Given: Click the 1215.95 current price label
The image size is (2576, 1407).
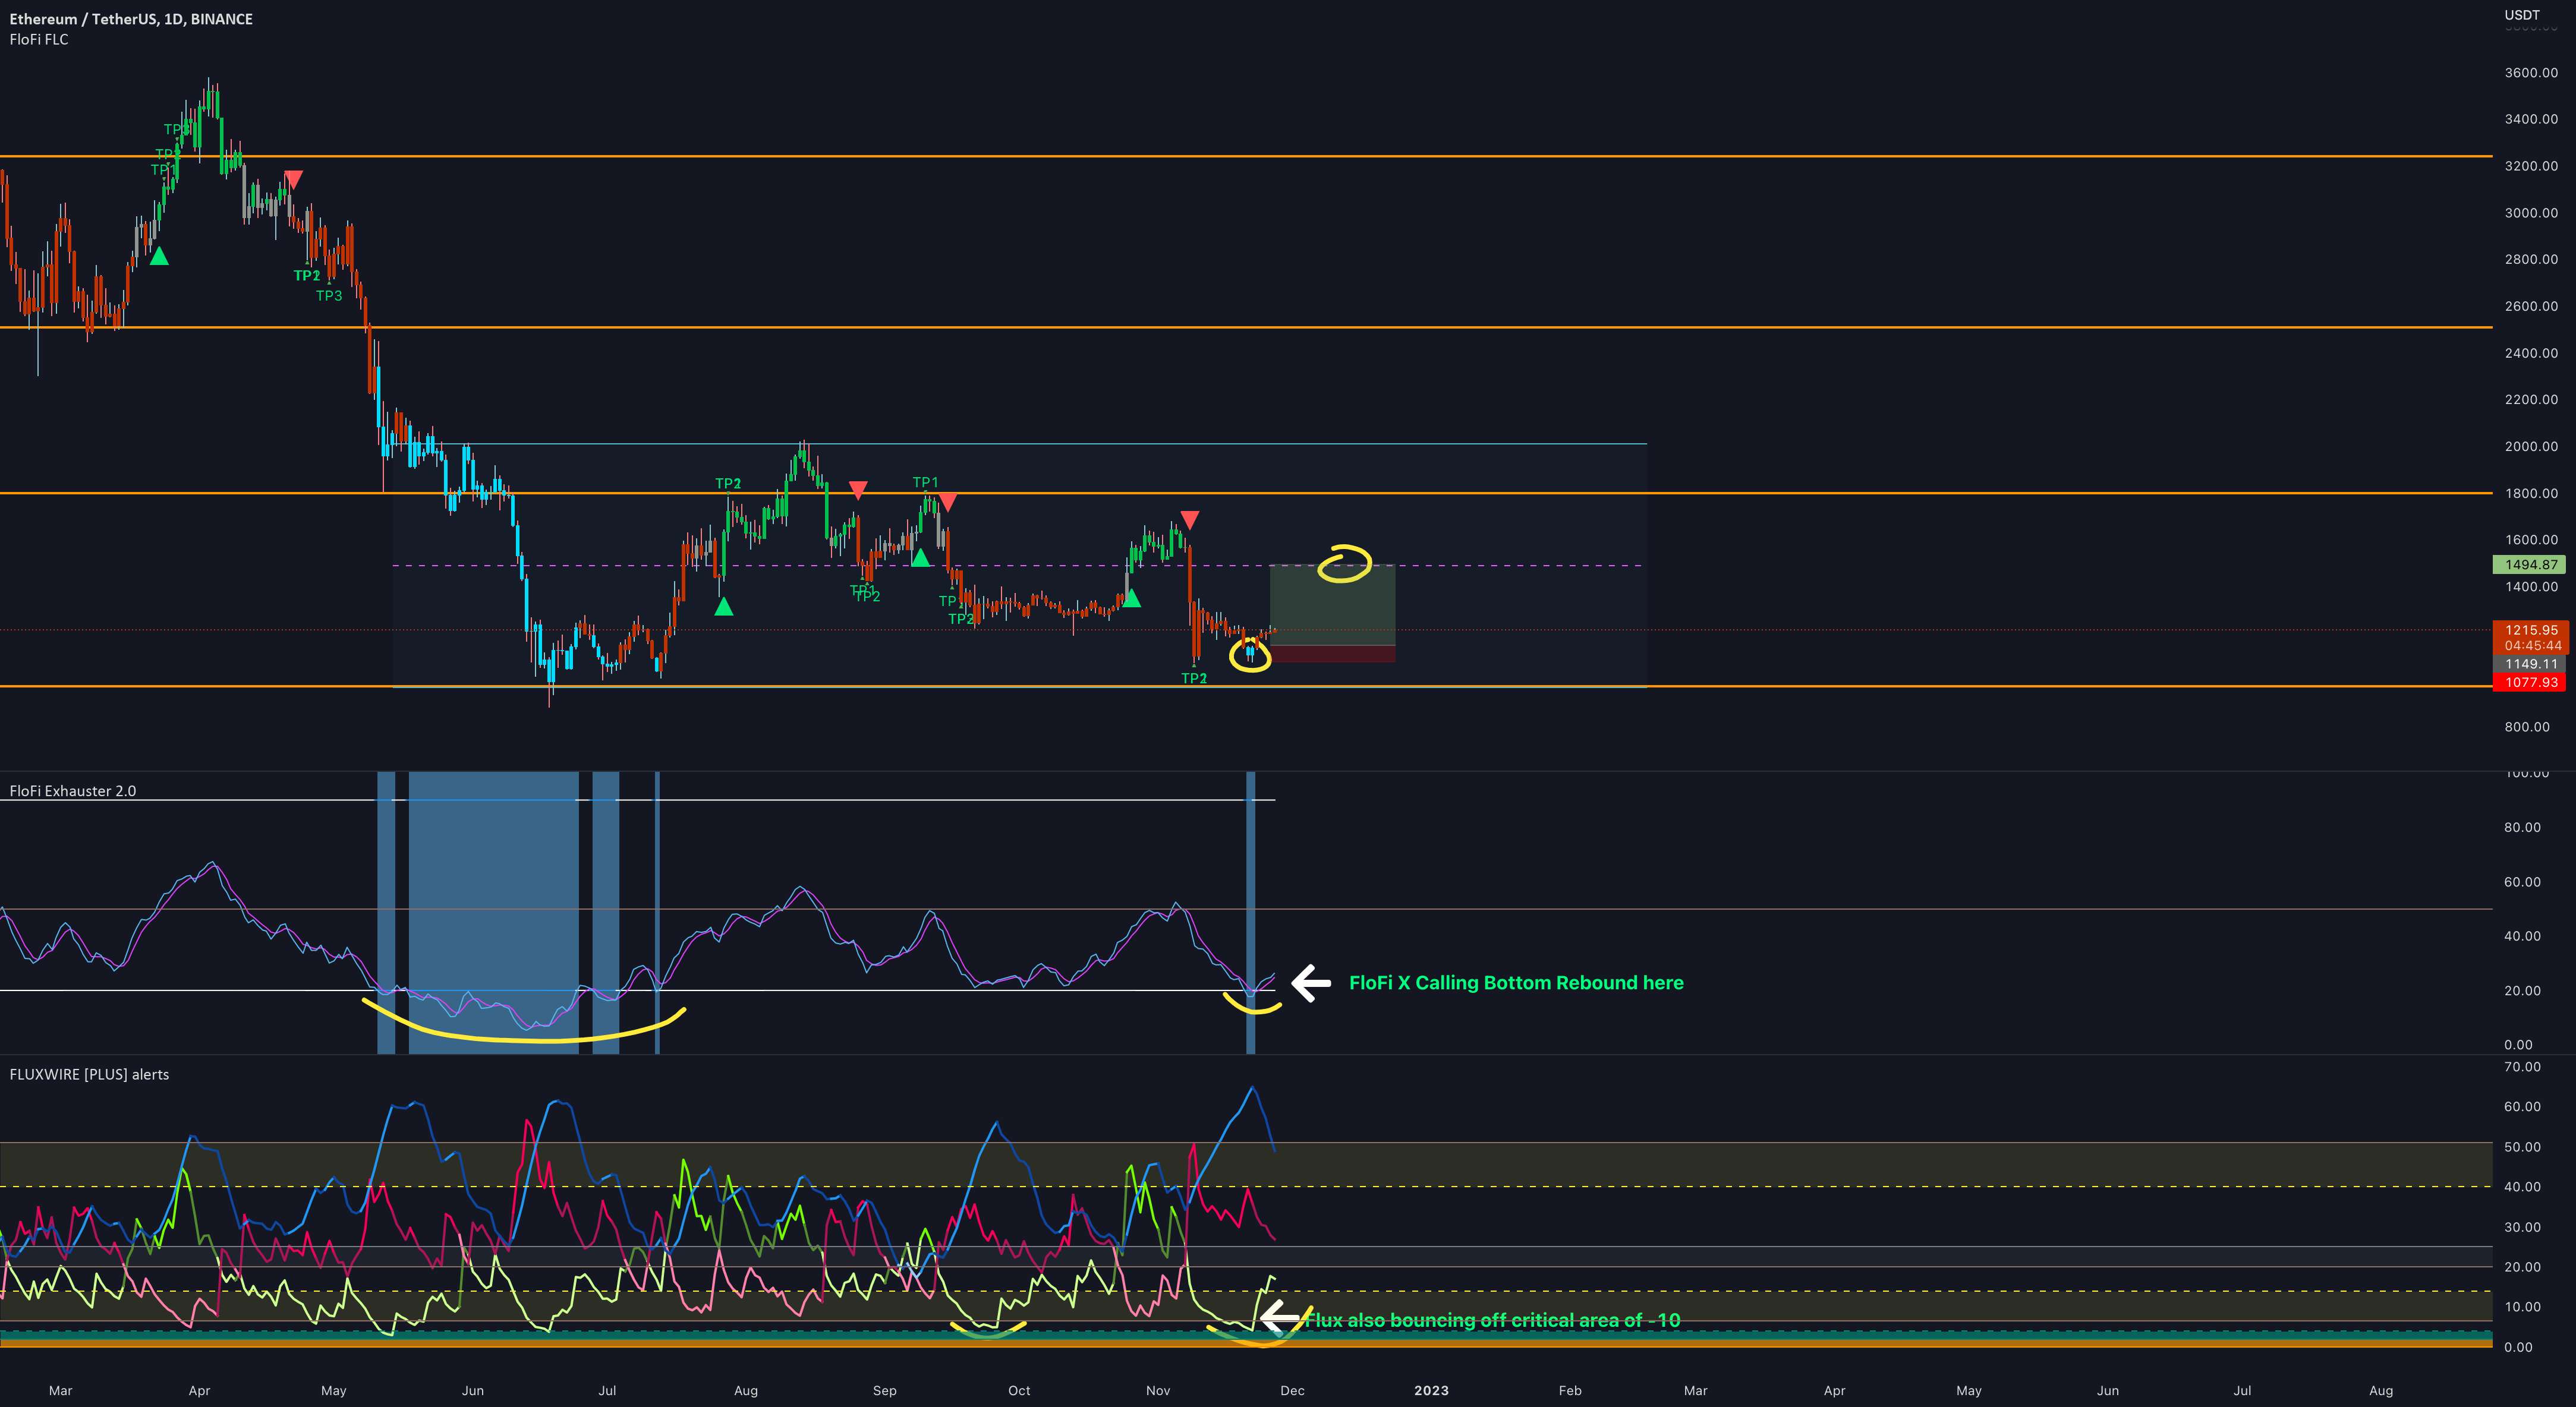Looking at the screenshot, I should click(2532, 630).
